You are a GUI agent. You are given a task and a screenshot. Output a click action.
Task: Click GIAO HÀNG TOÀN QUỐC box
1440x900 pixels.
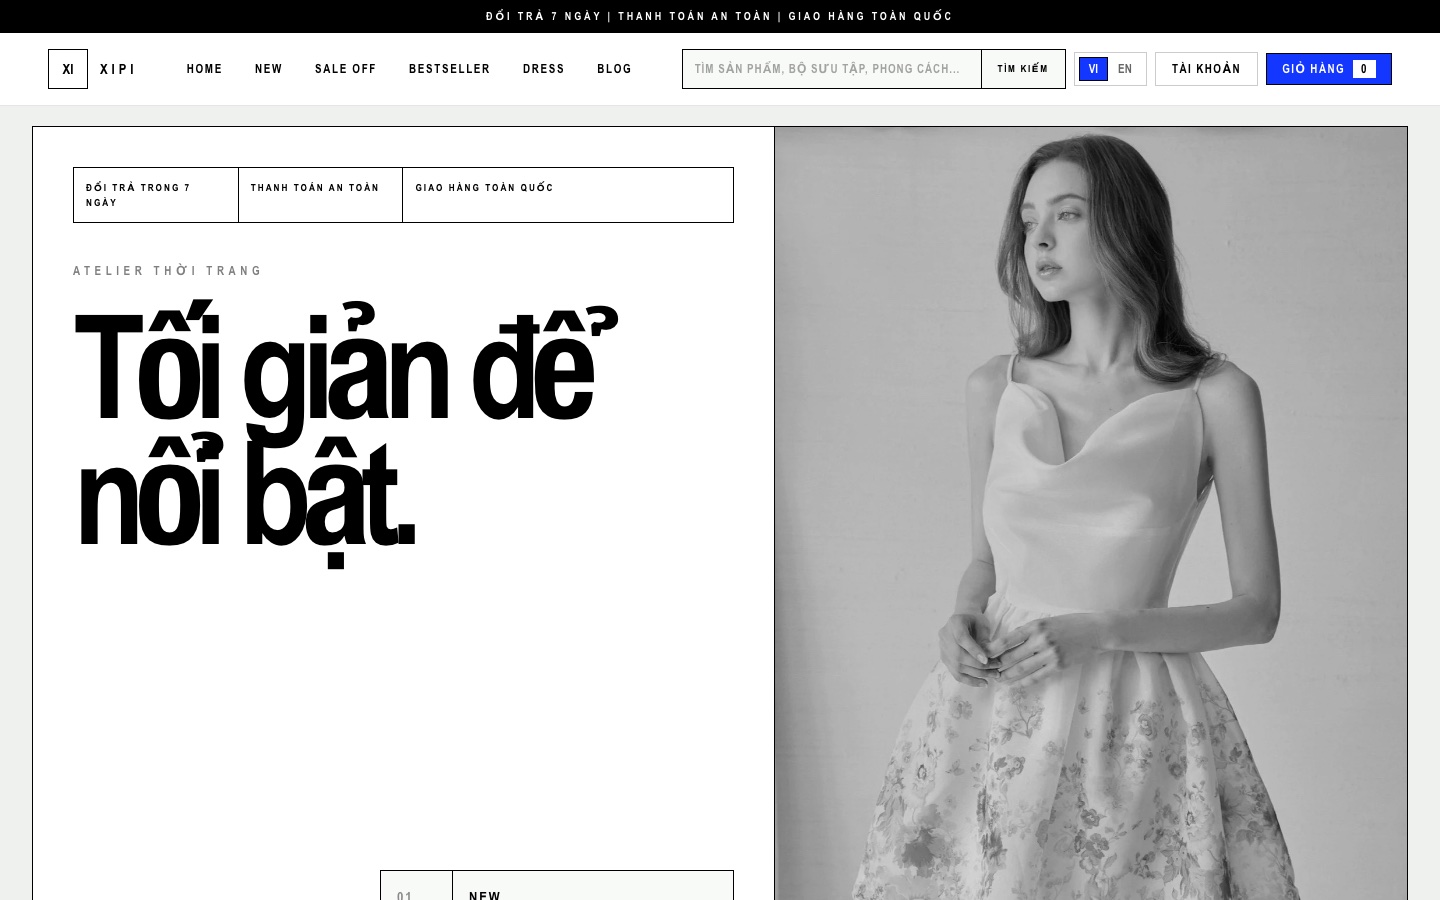568,195
